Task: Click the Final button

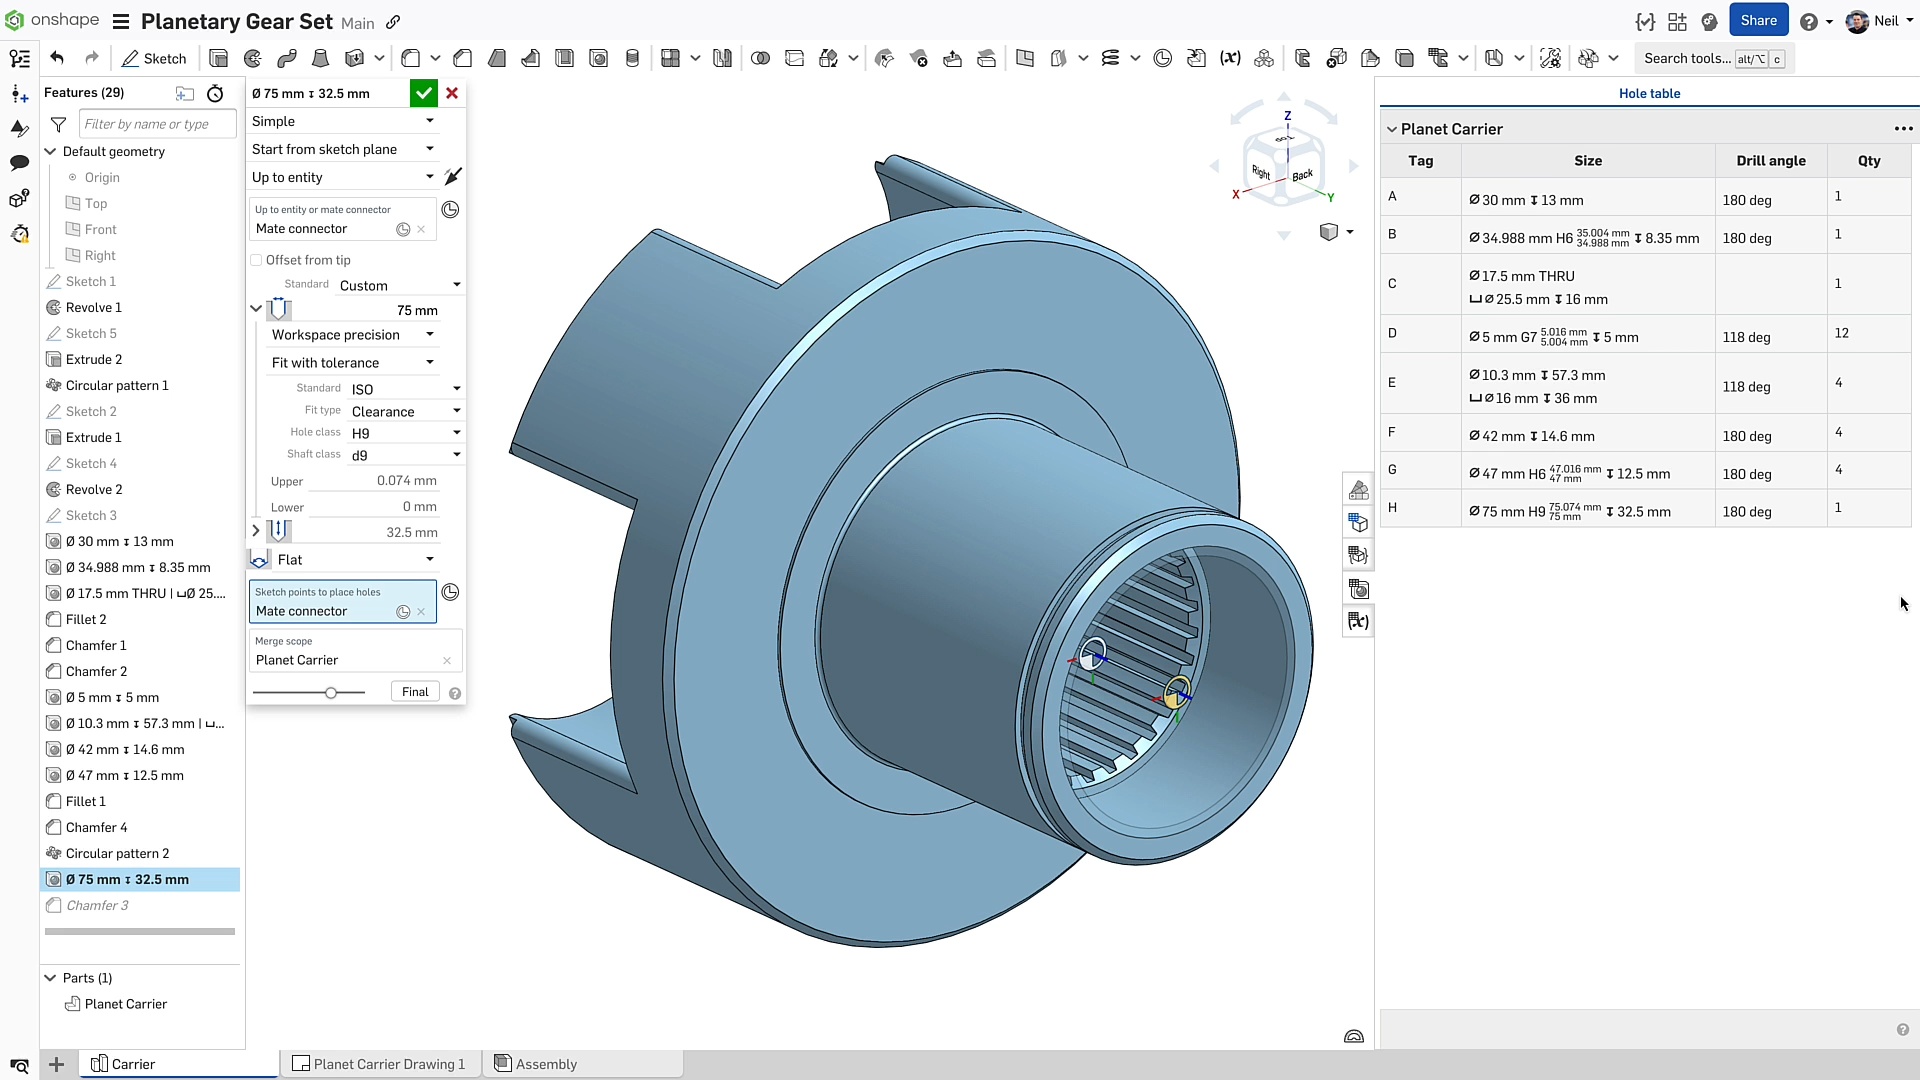Action: pyautogui.click(x=415, y=692)
